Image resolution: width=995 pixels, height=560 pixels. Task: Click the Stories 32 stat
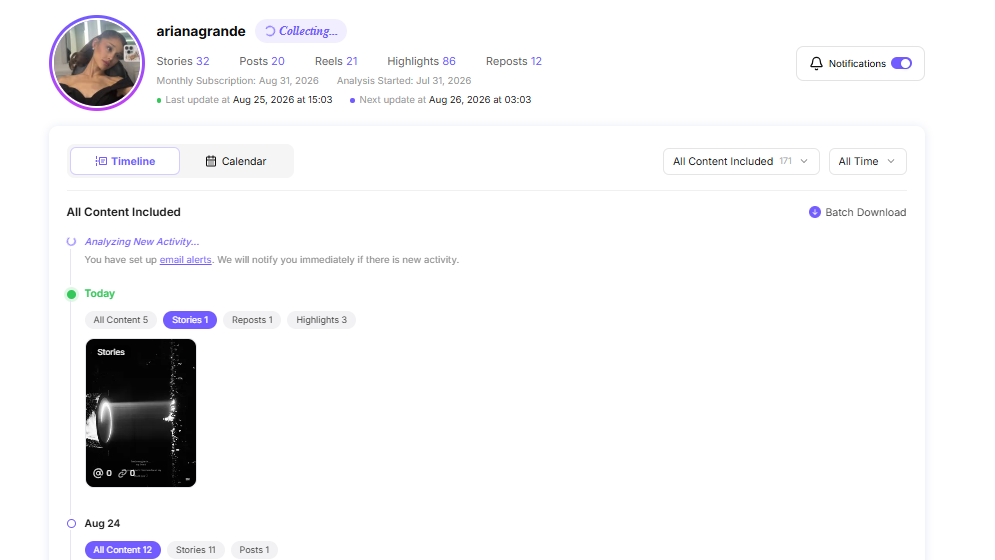pyautogui.click(x=183, y=61)
